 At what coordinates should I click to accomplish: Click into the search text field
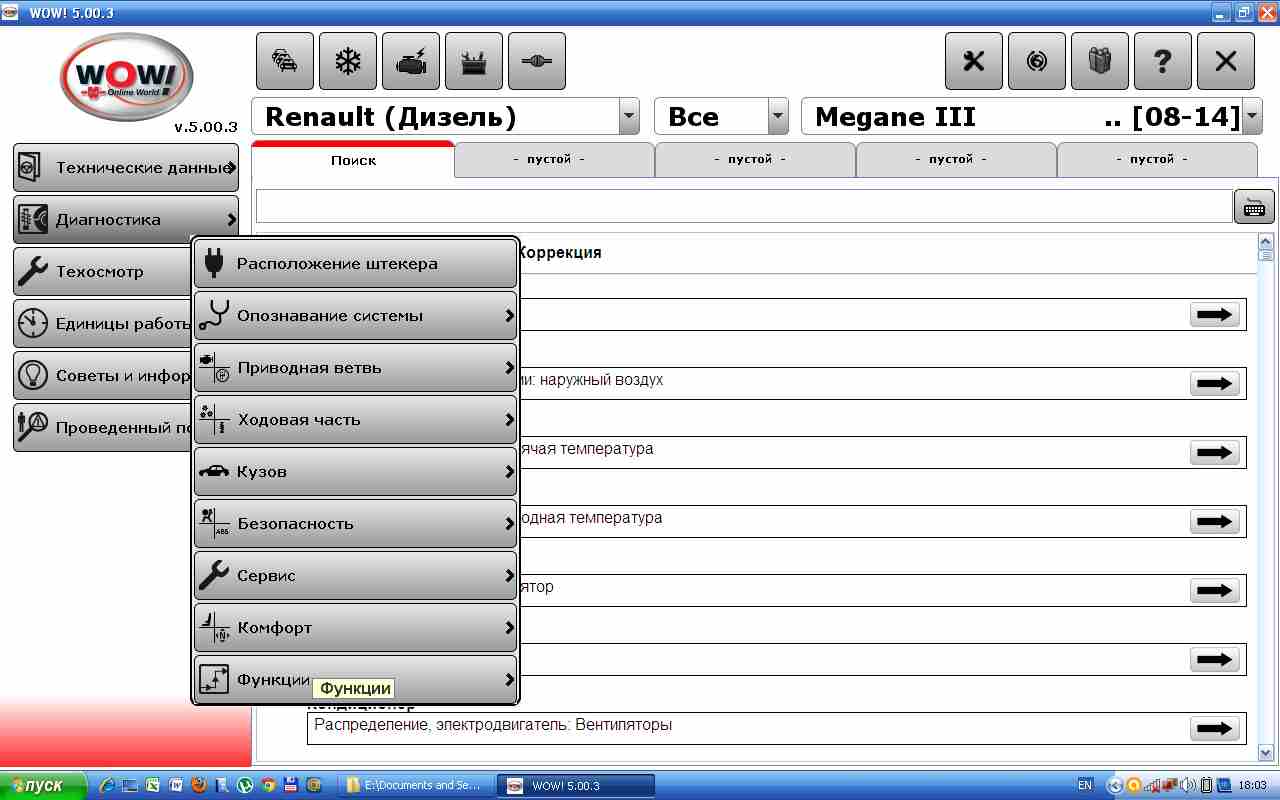click(743, 206)
